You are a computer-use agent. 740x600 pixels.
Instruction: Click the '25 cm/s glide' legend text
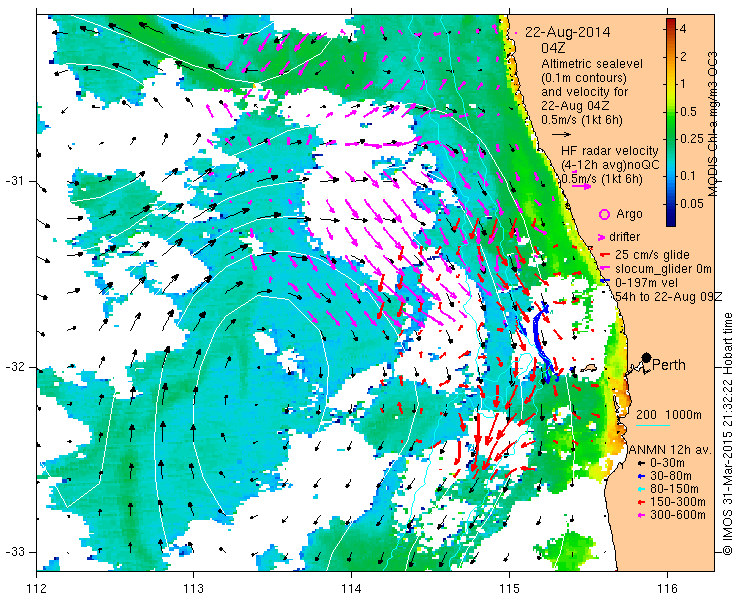652,255
